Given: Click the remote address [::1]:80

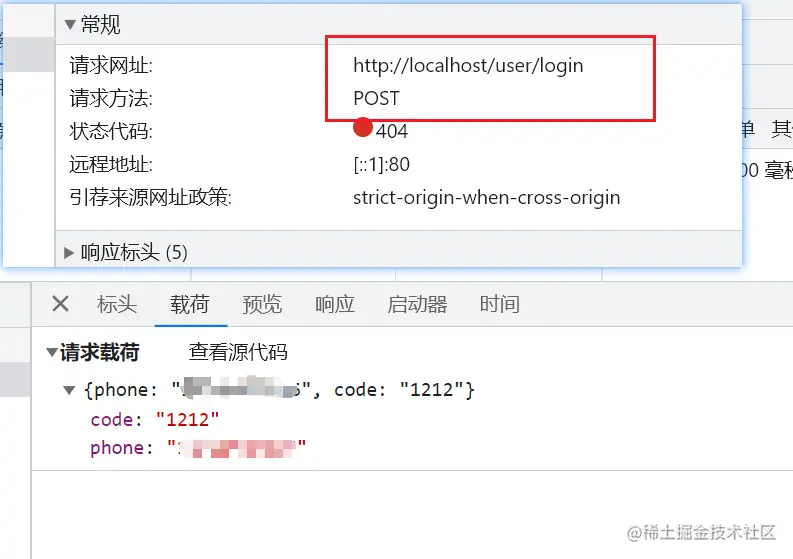Looking at the screenshot, I should [x=381, y=164].
